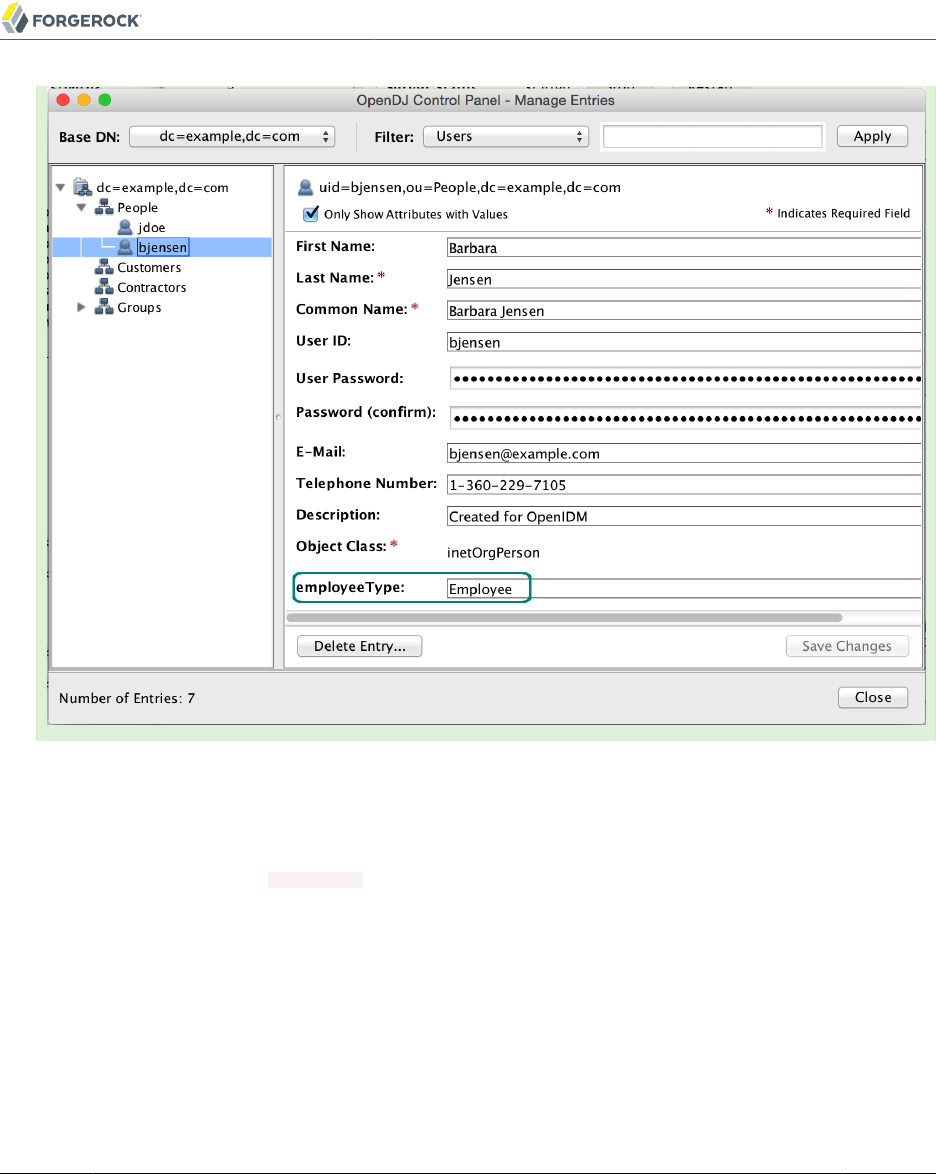This screenshot has width=936, height=1174.
Task: Open the Filter Users dropdown
Action: coord(506,136)
